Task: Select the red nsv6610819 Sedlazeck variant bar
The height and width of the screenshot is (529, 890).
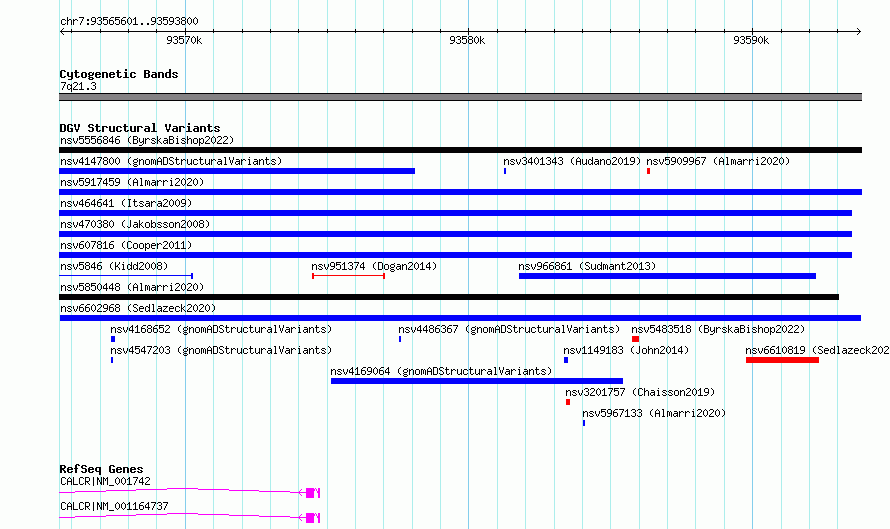Action: pos(782,360)
